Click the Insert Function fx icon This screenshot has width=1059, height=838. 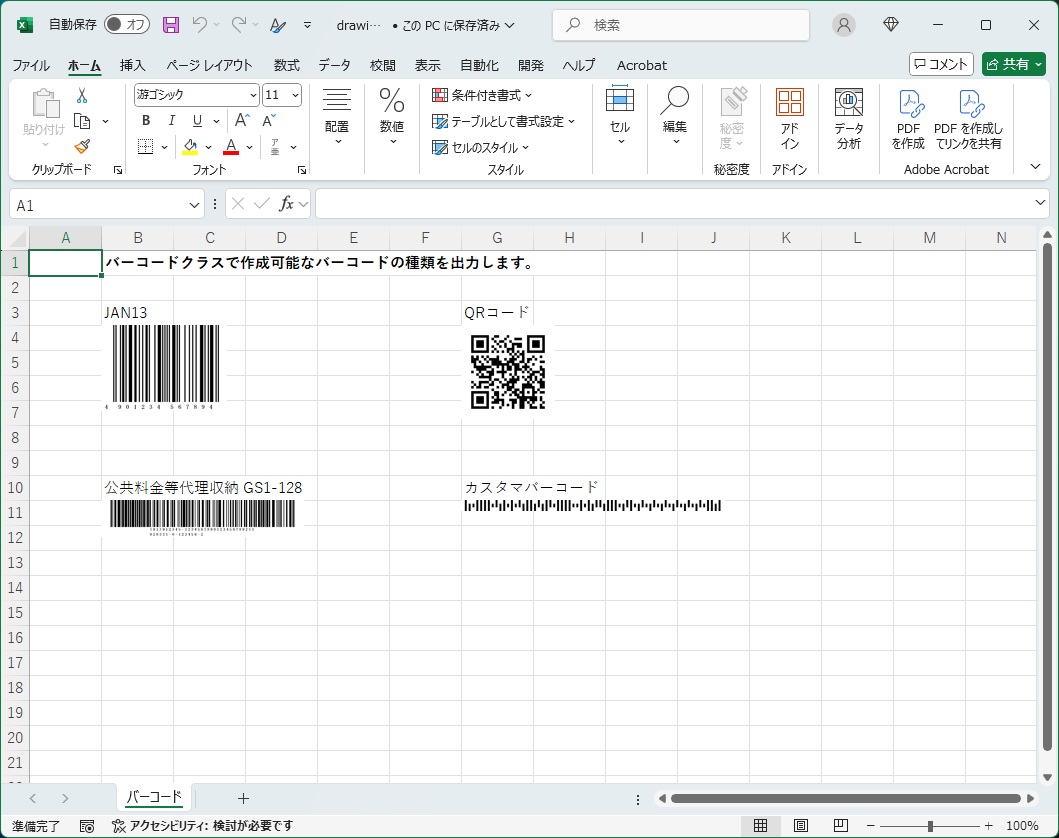(x=286, y=204)
